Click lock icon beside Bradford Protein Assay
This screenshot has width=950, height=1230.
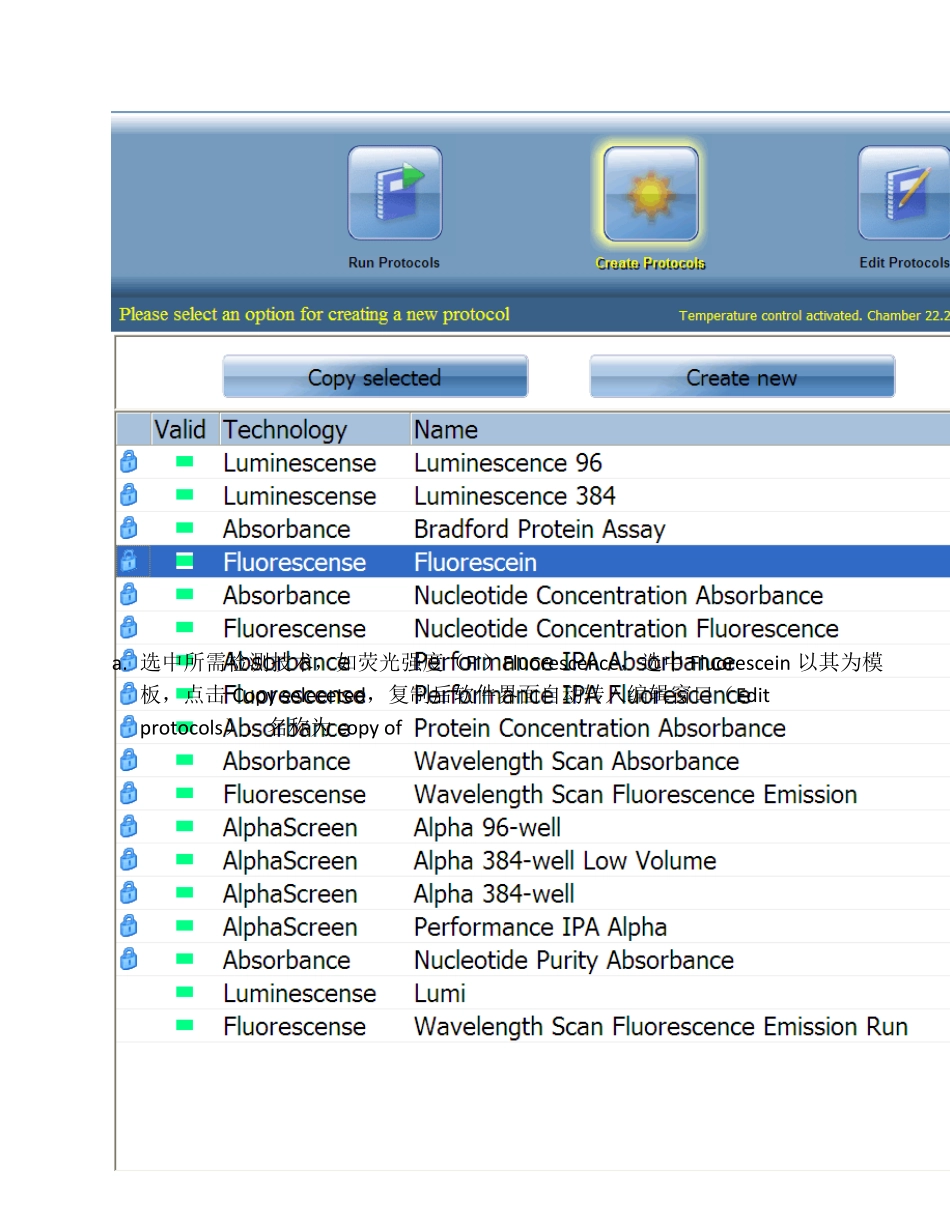point(129,528)
